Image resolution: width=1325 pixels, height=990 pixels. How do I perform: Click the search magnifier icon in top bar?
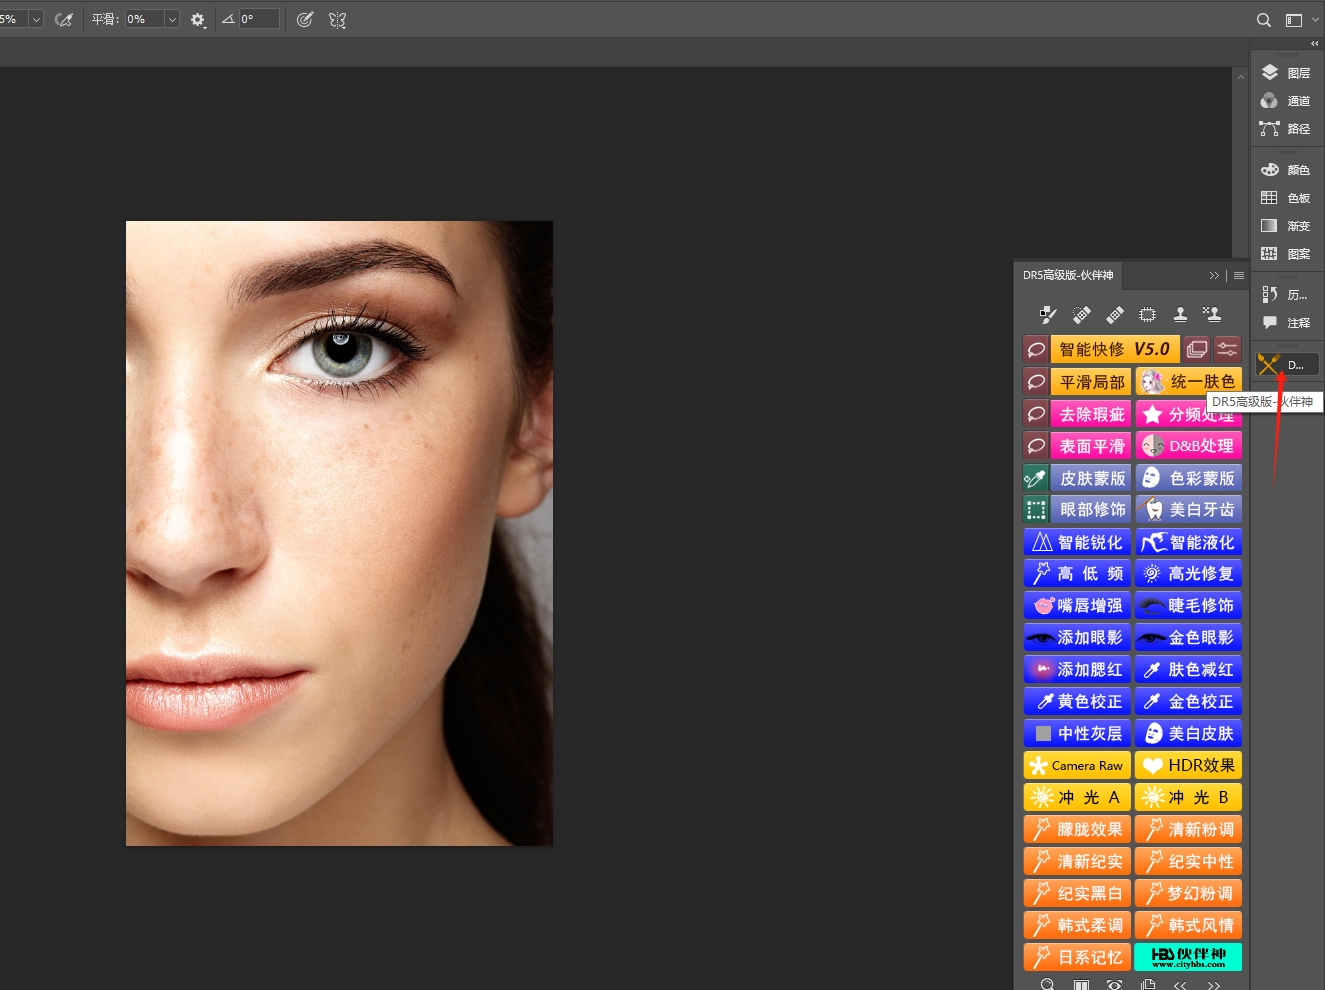point(1264,20)
